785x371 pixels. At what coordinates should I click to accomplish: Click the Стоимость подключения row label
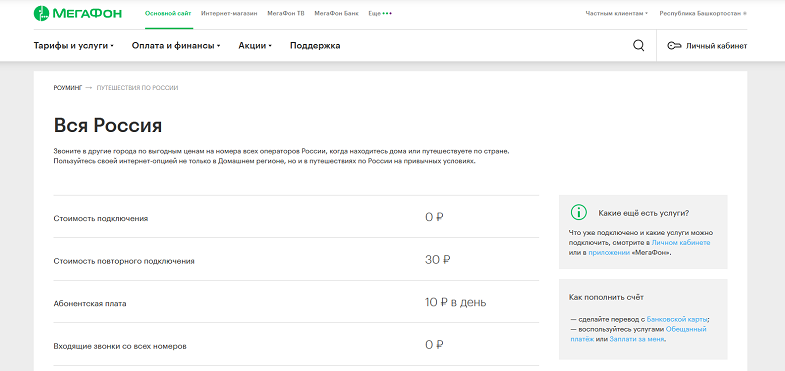pos(101,219)
